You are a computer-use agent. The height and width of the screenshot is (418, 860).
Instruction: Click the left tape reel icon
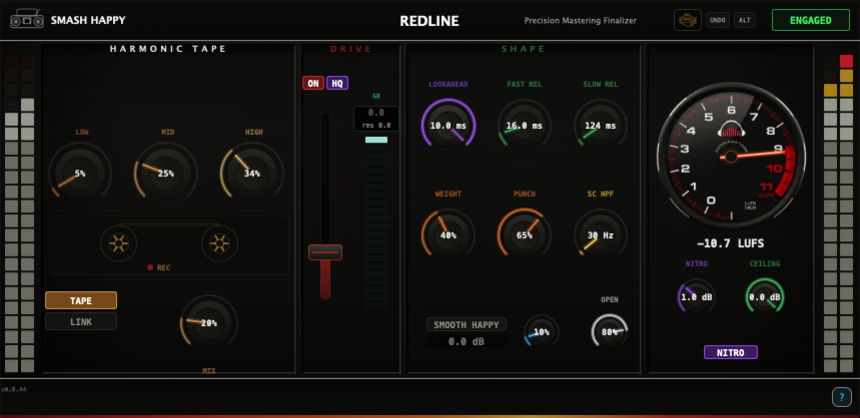point(118,243)
